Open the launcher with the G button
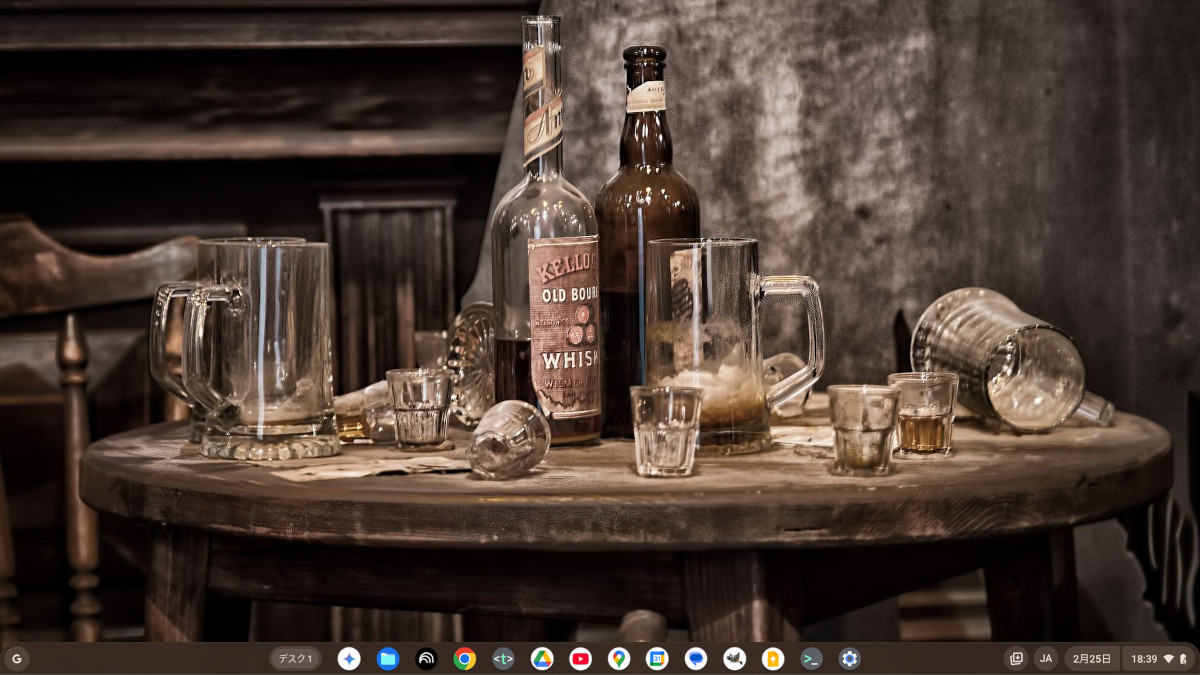Viewport: 1200px width, 675px height. pos(16,659)
